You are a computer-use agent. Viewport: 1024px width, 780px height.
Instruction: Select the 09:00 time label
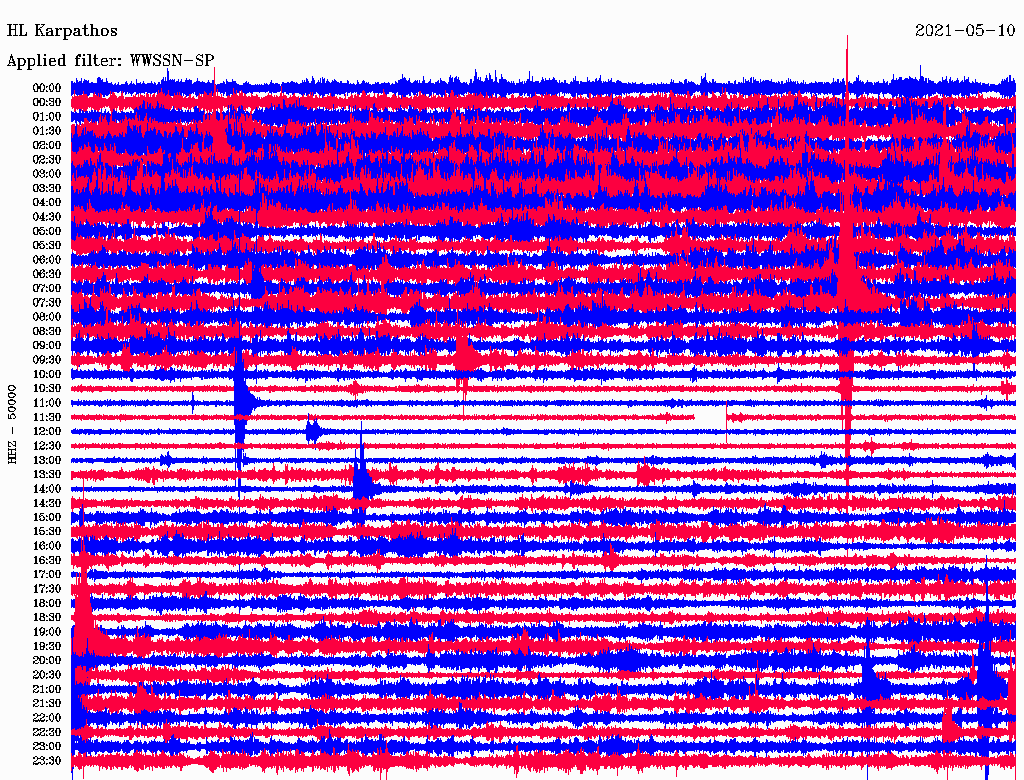coord(47,346)
